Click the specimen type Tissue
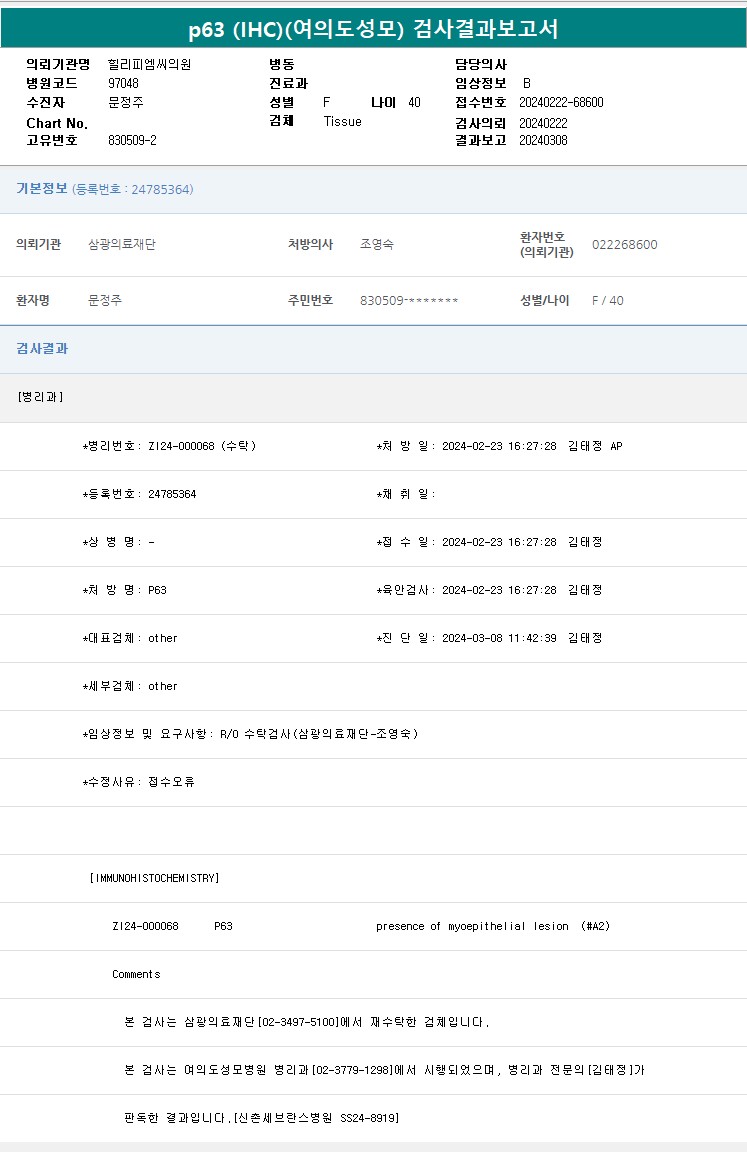Screen dimensions: 747x1152 (342, 121)
